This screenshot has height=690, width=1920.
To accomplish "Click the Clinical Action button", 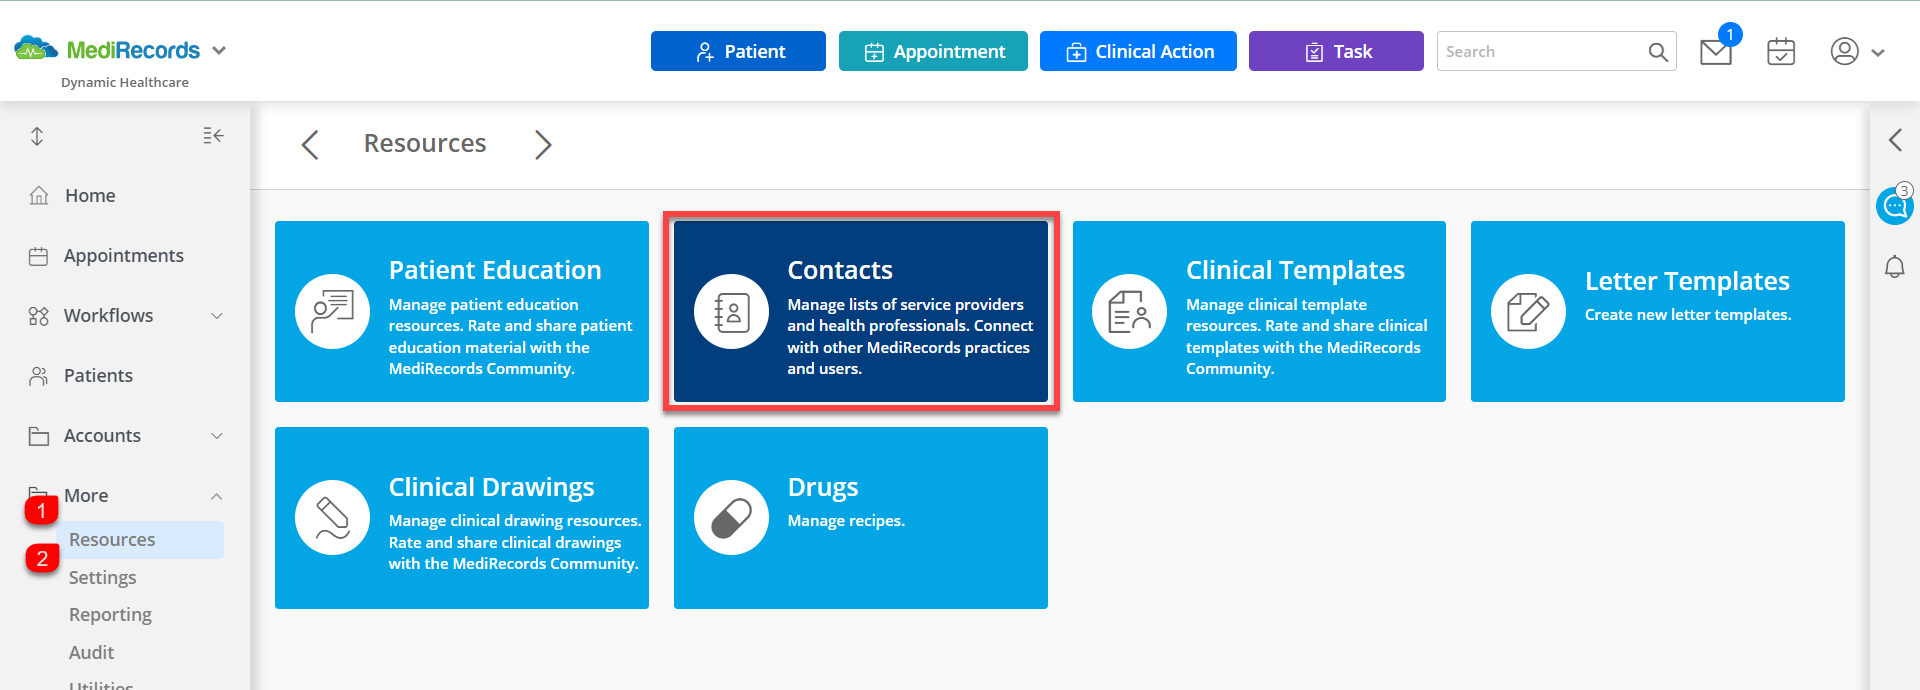I will click(1138, 51).
